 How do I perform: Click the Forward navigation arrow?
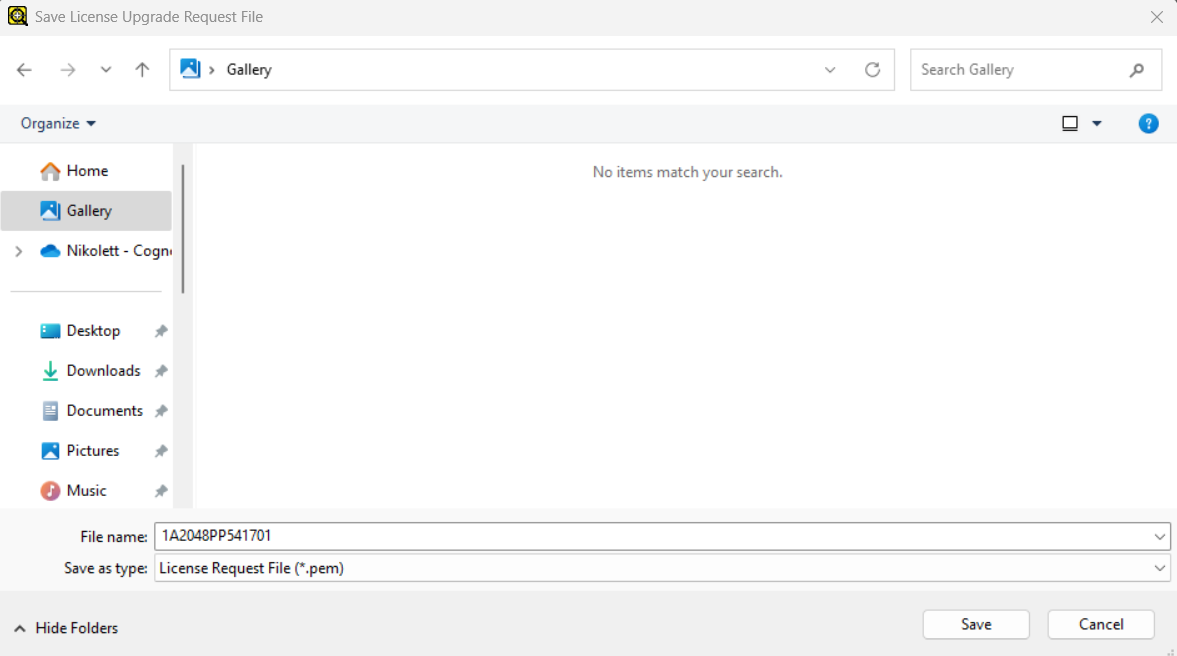point(68,70)
